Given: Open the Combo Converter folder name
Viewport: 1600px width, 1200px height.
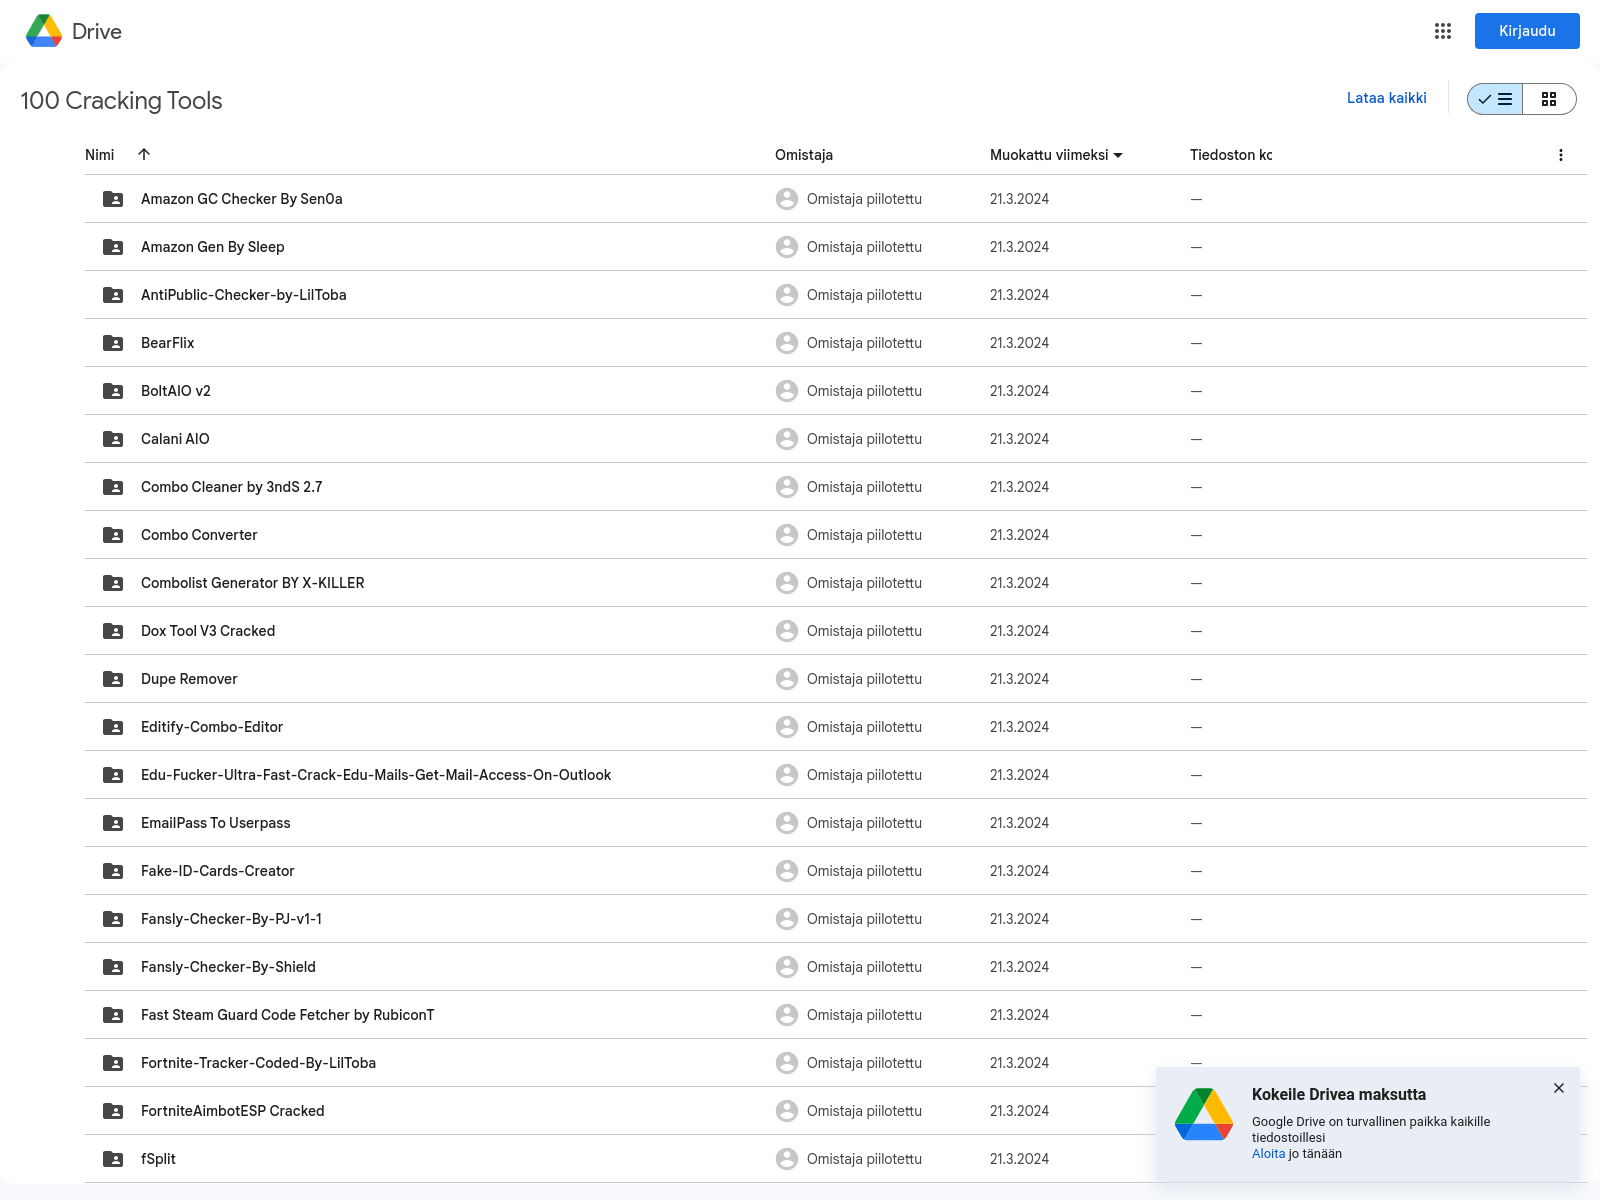Looking at the screenshot, I should pyautogui.click(x=199, y=535).
